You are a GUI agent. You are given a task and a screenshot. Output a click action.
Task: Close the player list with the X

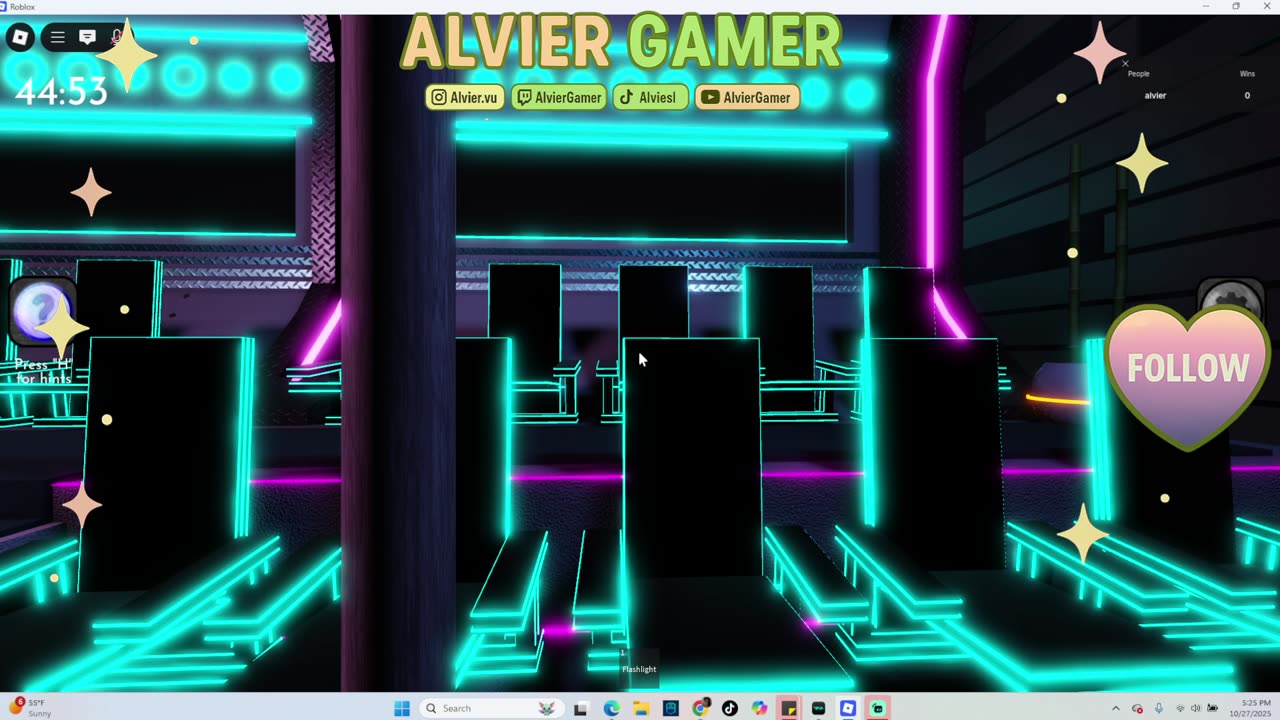(1125, 63)
